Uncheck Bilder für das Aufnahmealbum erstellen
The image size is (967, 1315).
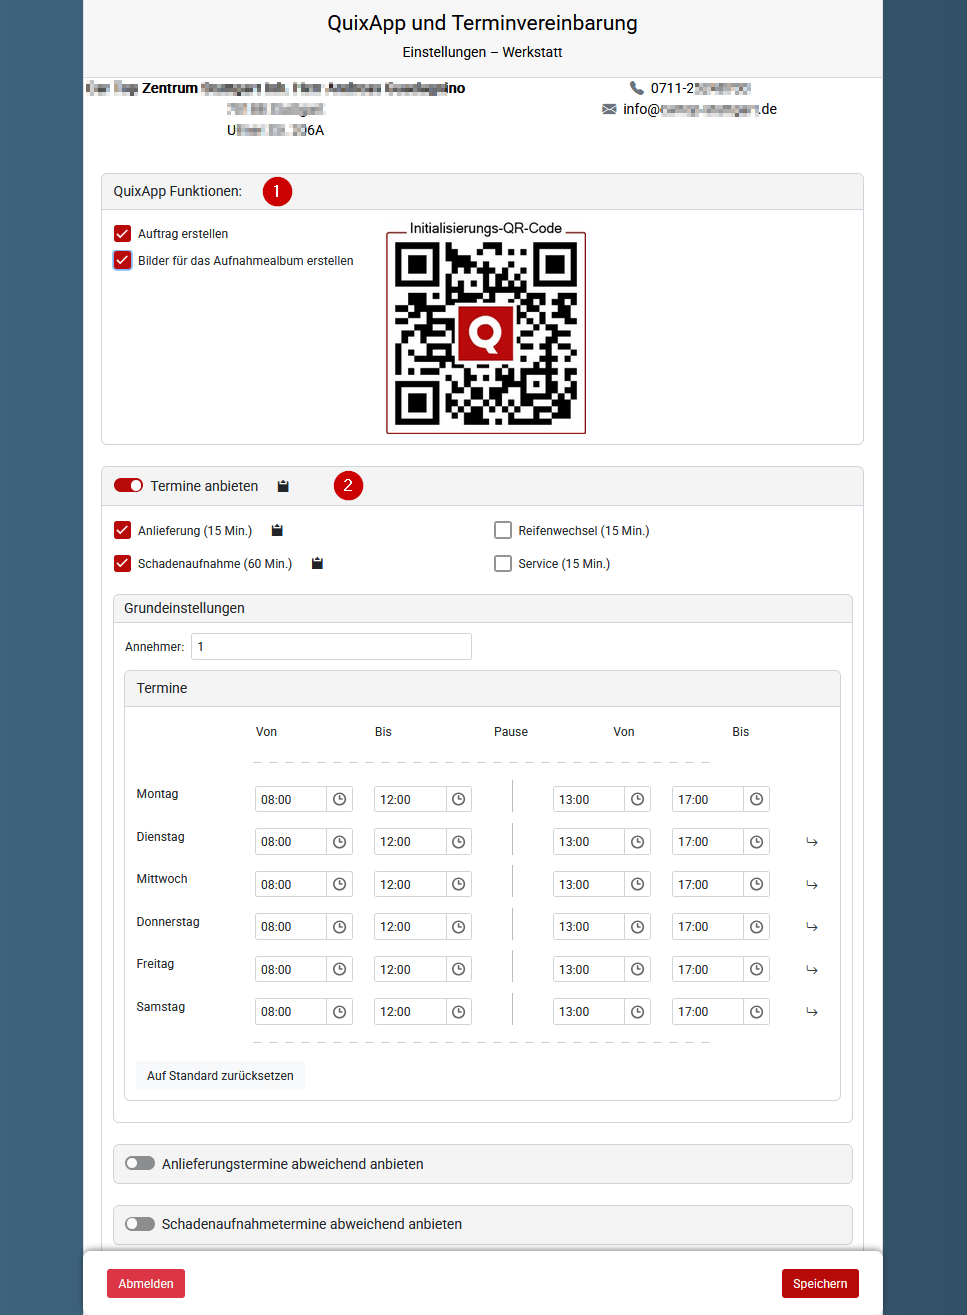click(123, 260)
